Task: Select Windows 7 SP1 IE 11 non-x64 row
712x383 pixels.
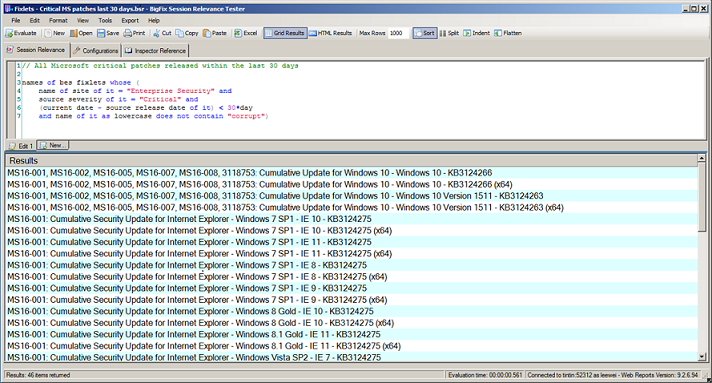Action: click(352, 242)
